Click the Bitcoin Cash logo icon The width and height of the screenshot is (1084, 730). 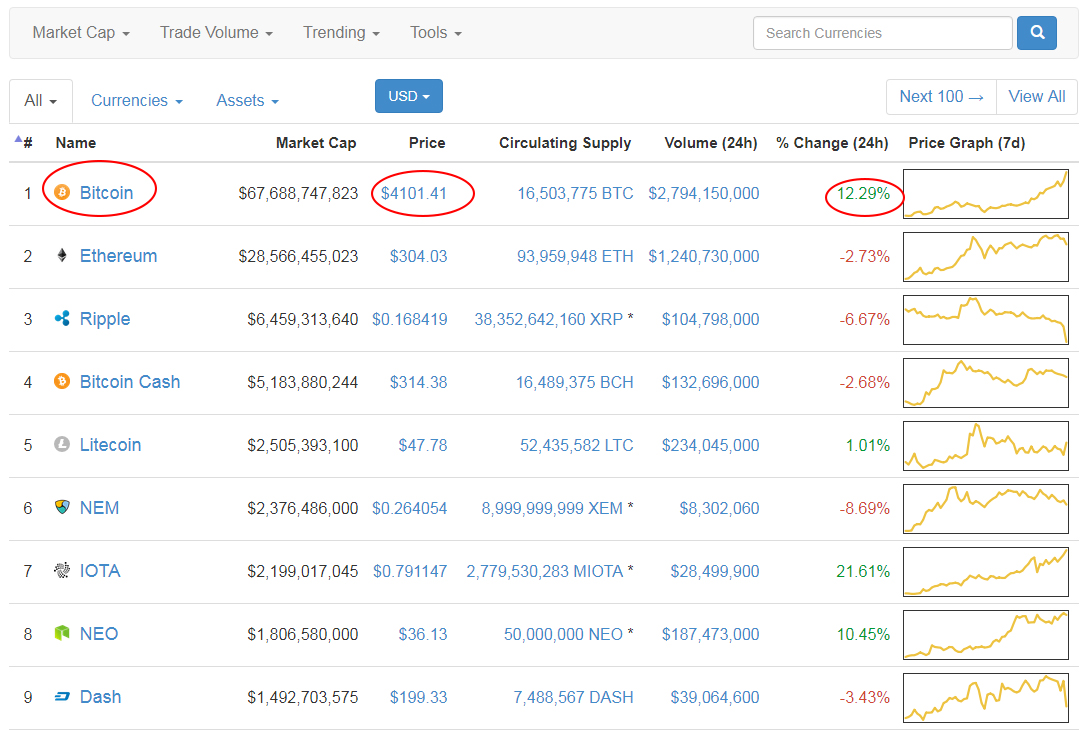[x=62, y=382]
